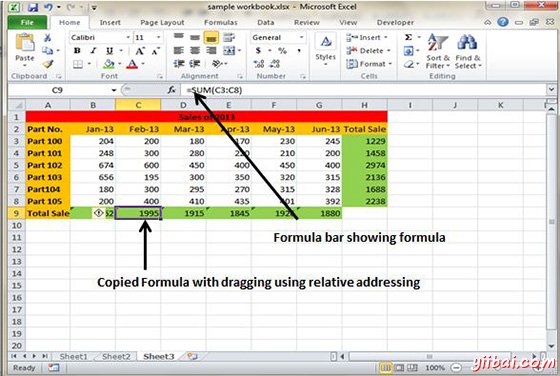The width and height of the screenshot is (560, 376).
Task: Decrease font size with shrink font icon
Action: [x=156, y=51]
